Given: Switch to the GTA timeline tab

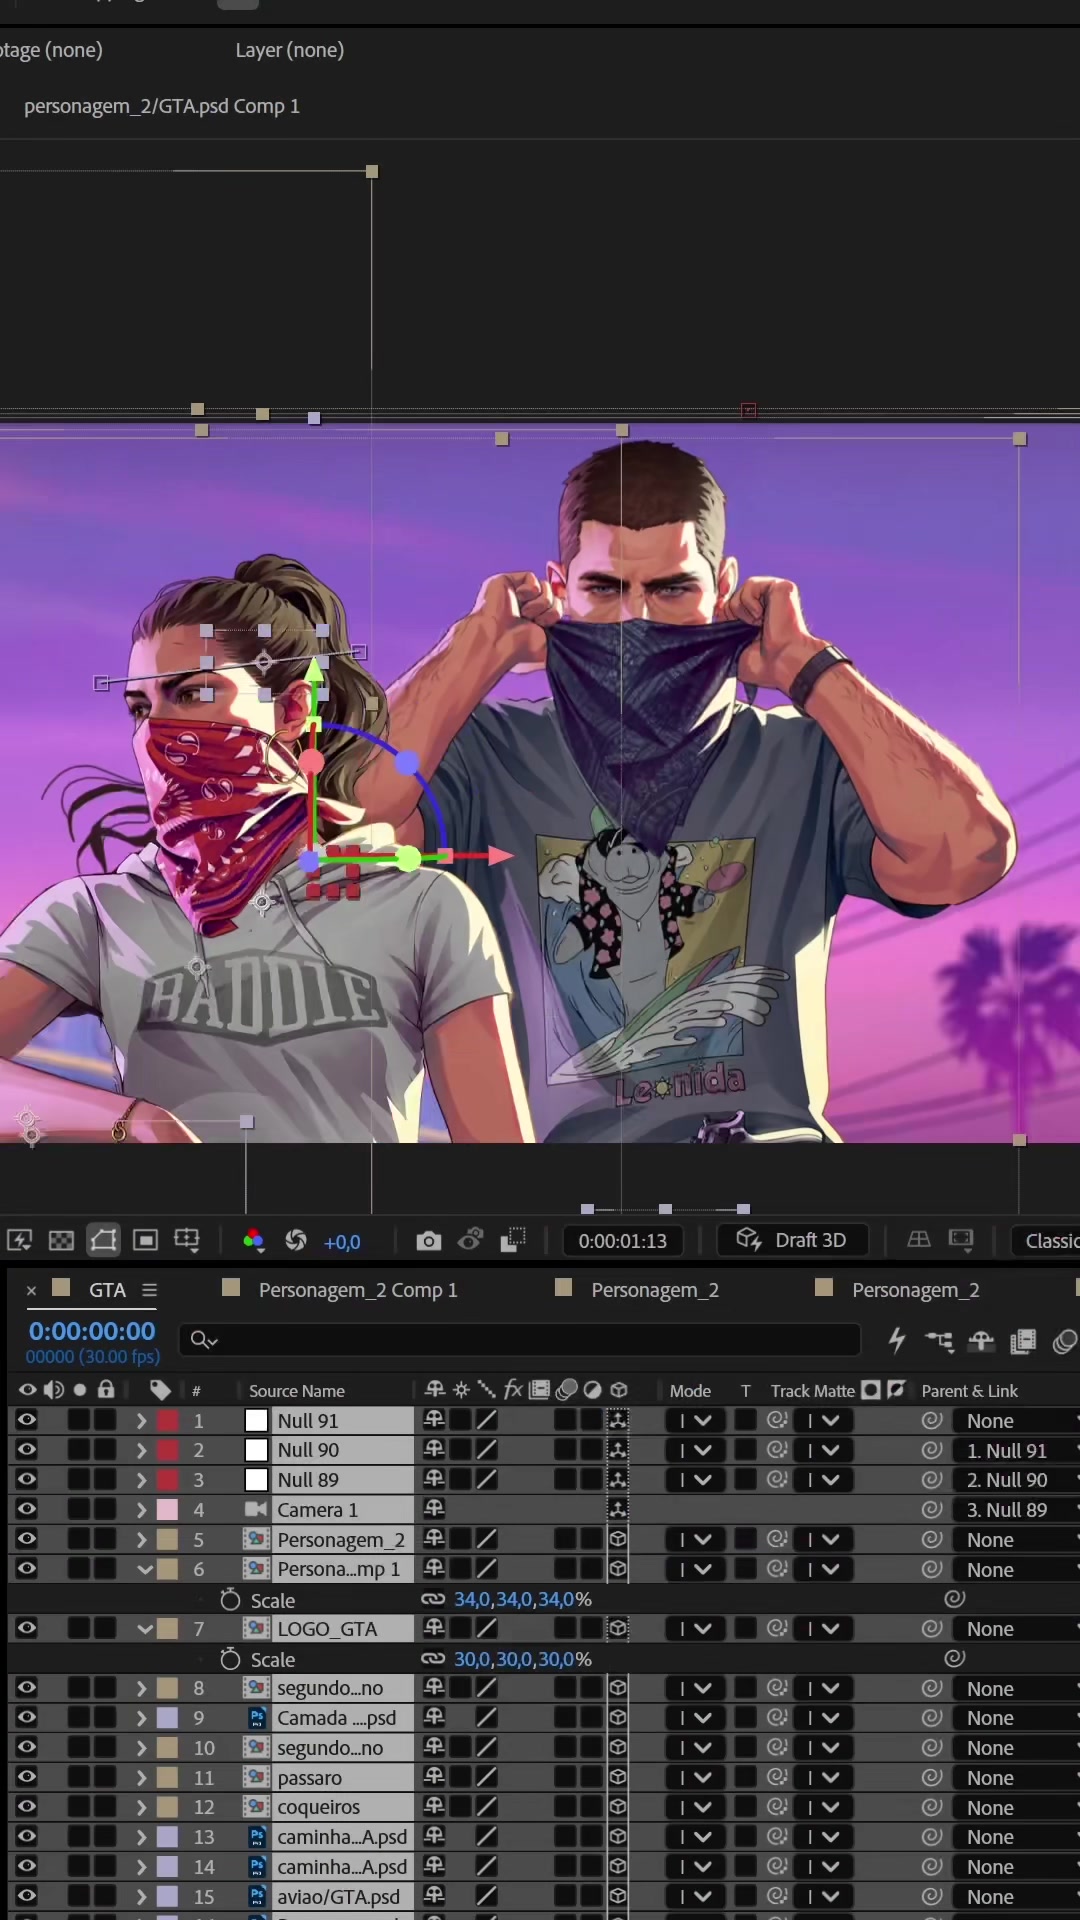Looking at the screenshot, I should click(107, 1289).
